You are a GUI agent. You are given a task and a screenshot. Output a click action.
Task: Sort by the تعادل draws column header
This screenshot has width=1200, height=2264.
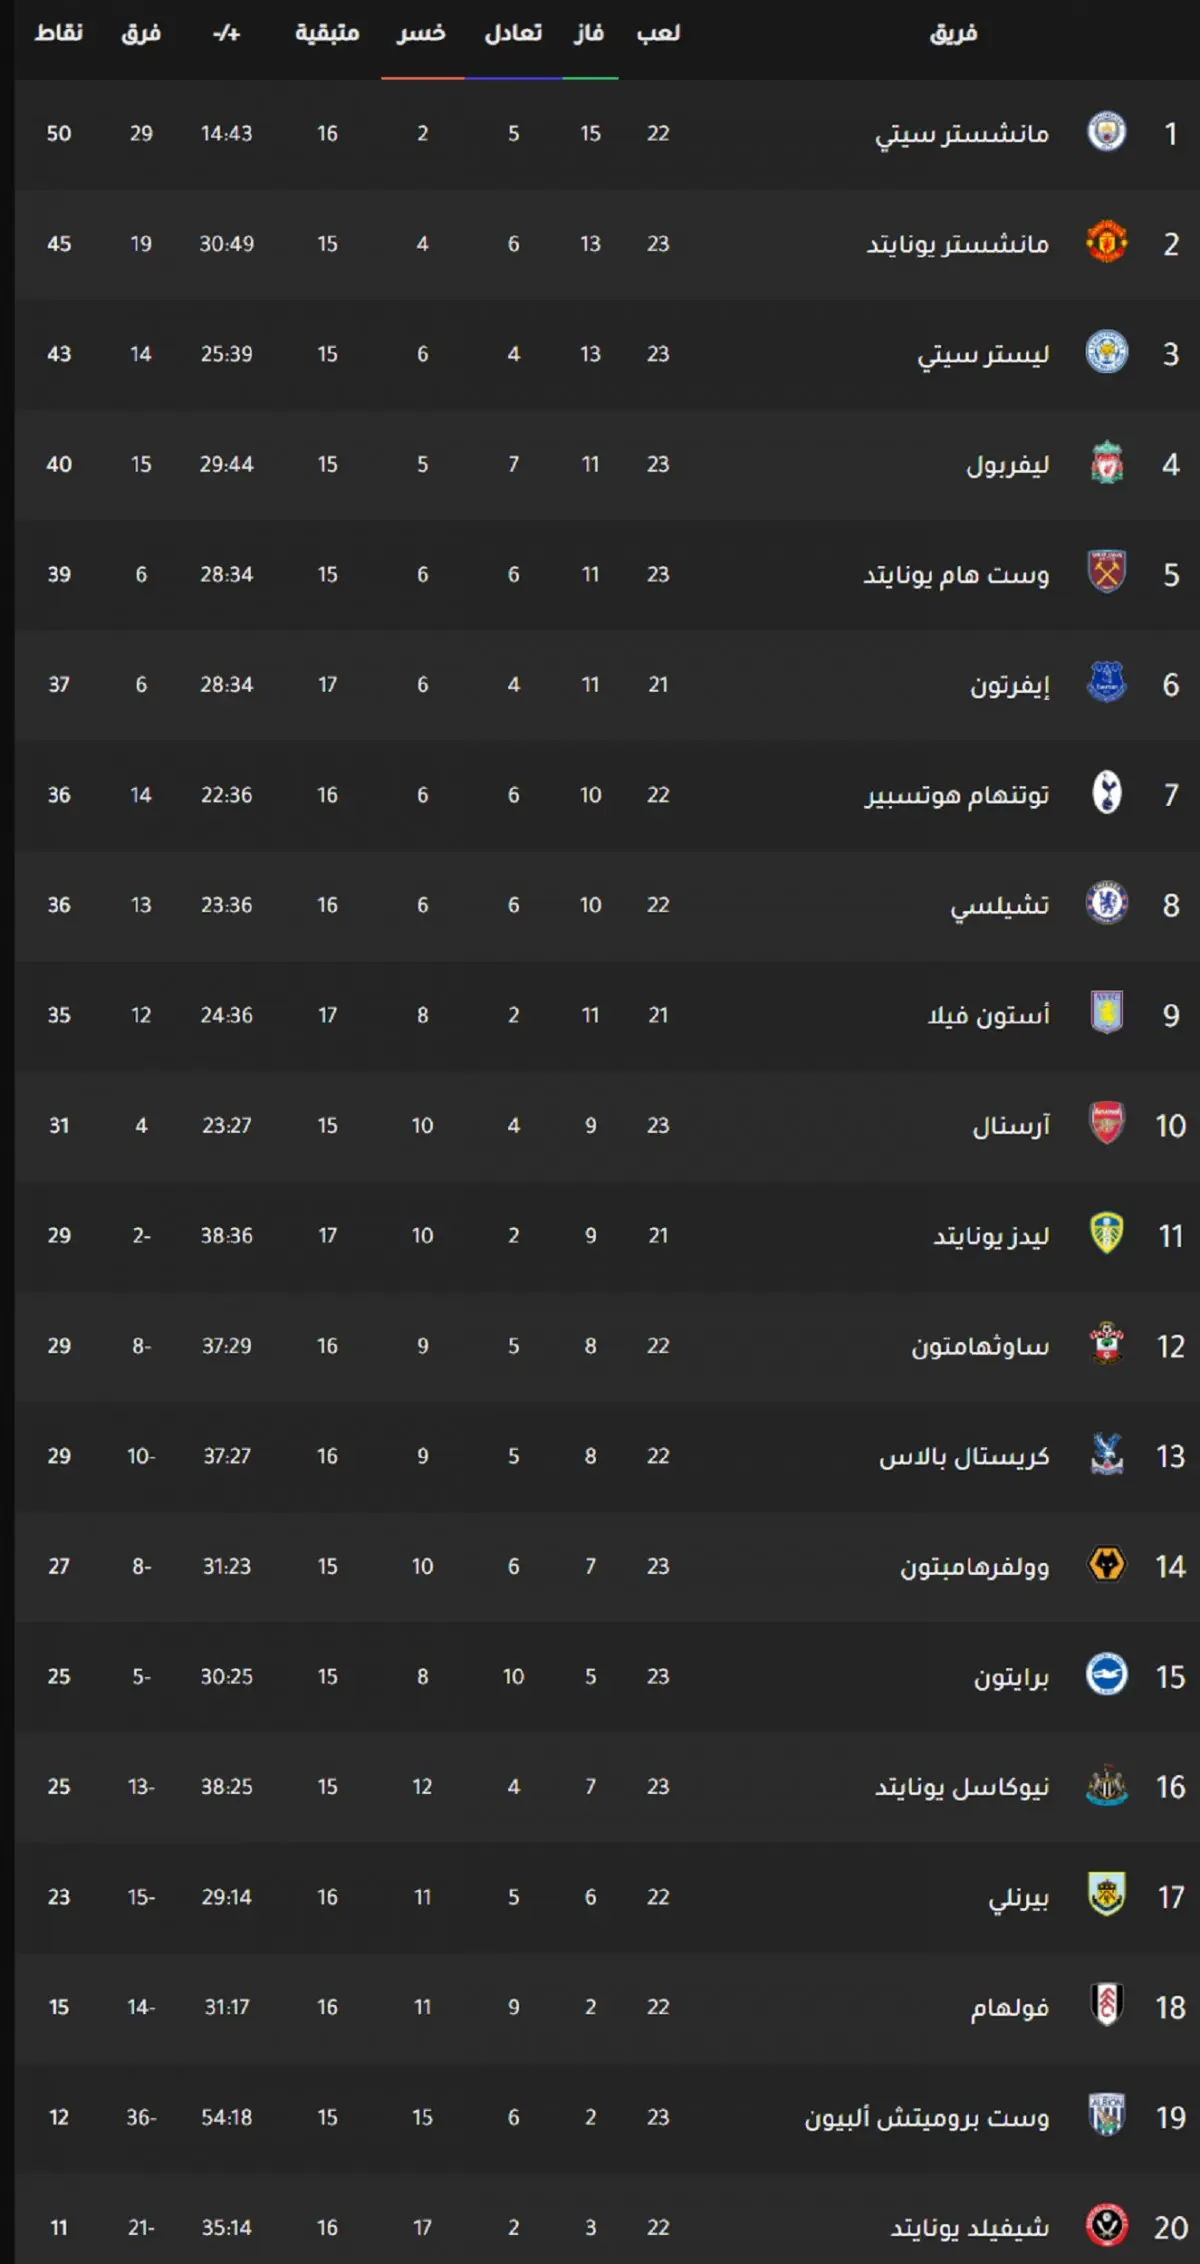coord(513,33)
